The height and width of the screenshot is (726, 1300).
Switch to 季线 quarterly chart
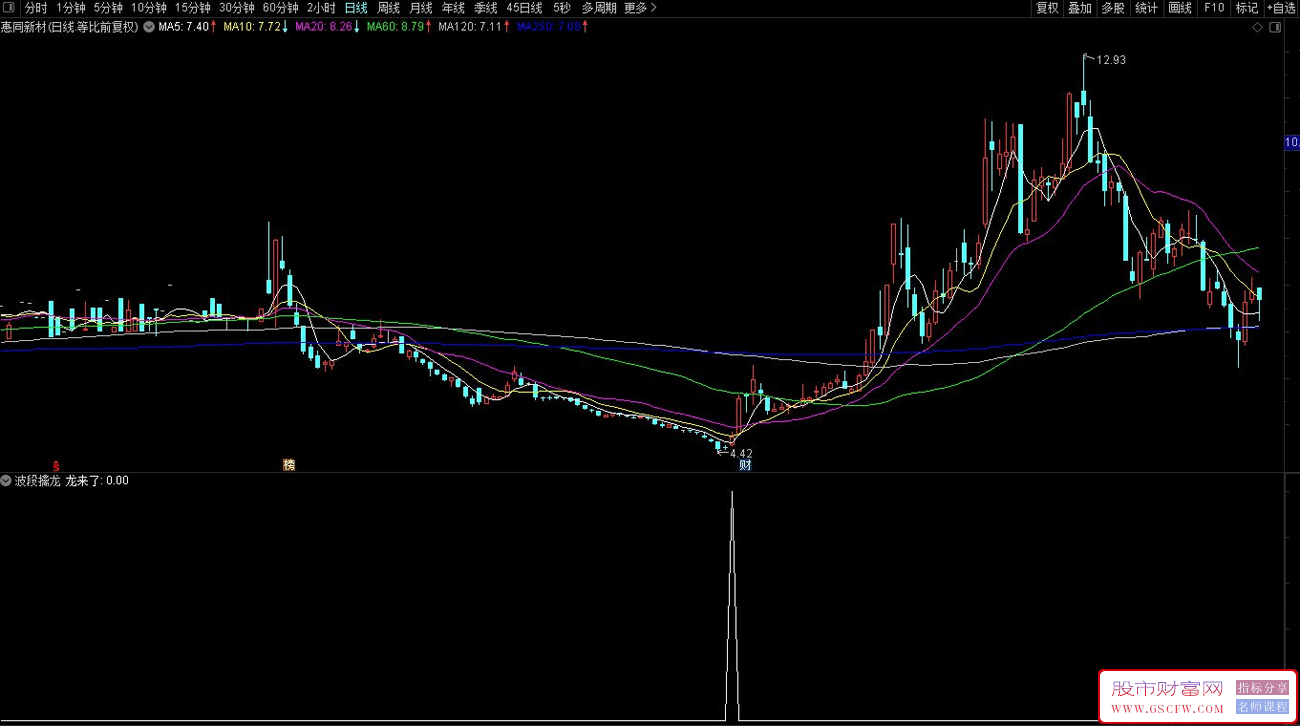click(x=486, y=8)
